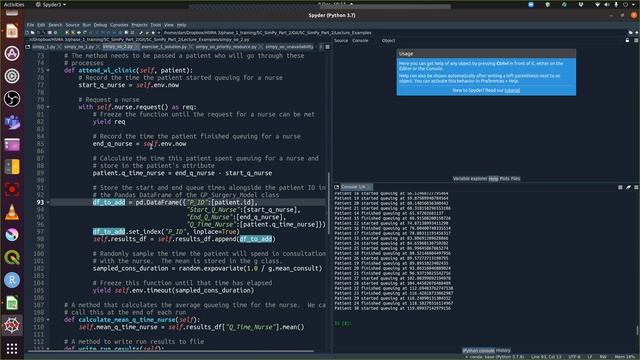Maximize the current pane from the toolbar
This screenshot has width=640, height=360.
[x=127, y=33]
